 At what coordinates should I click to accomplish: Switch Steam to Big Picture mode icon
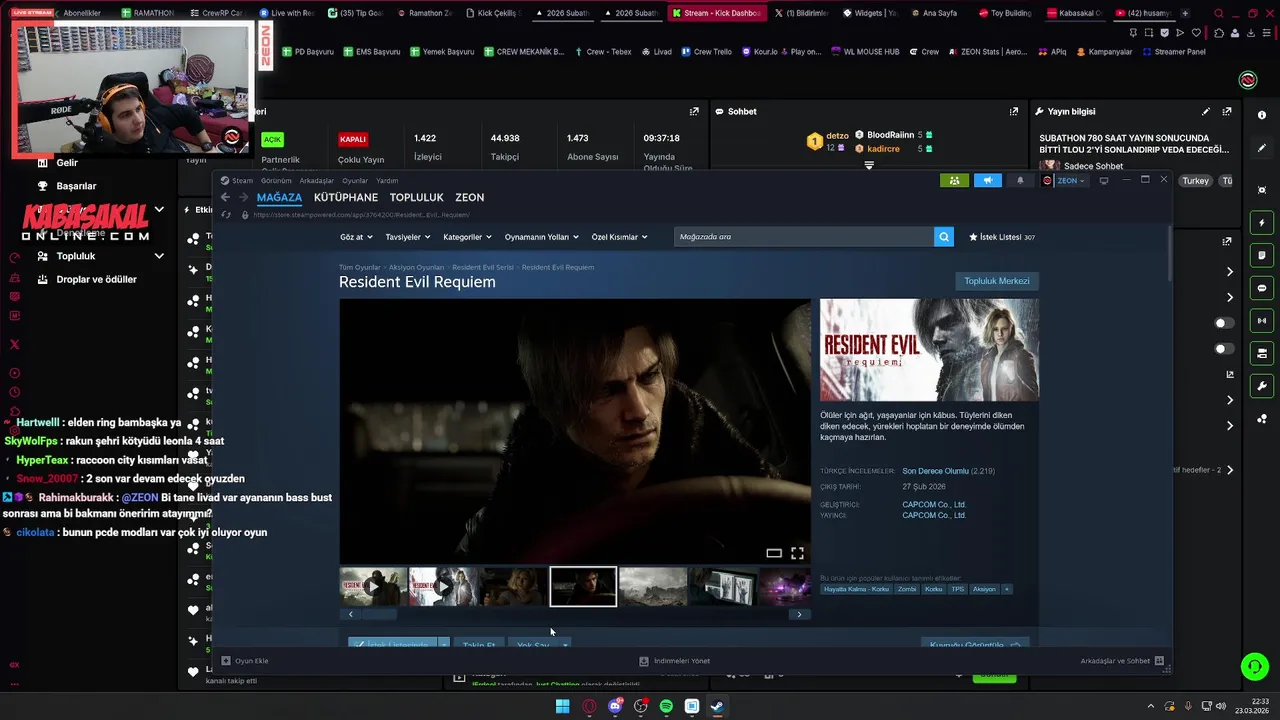point(1104,180)
